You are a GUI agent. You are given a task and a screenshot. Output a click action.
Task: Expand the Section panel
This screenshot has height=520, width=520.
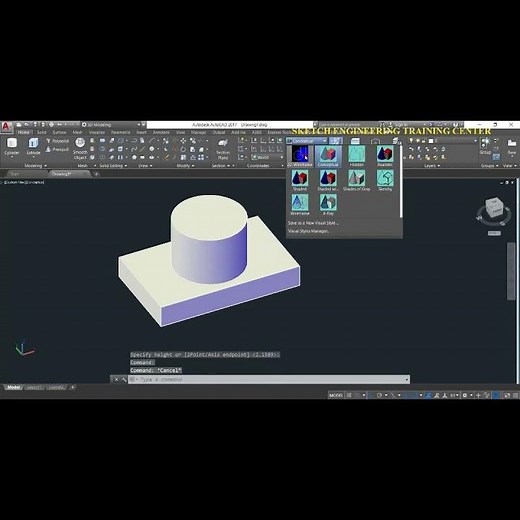click(x=221, y=166)
